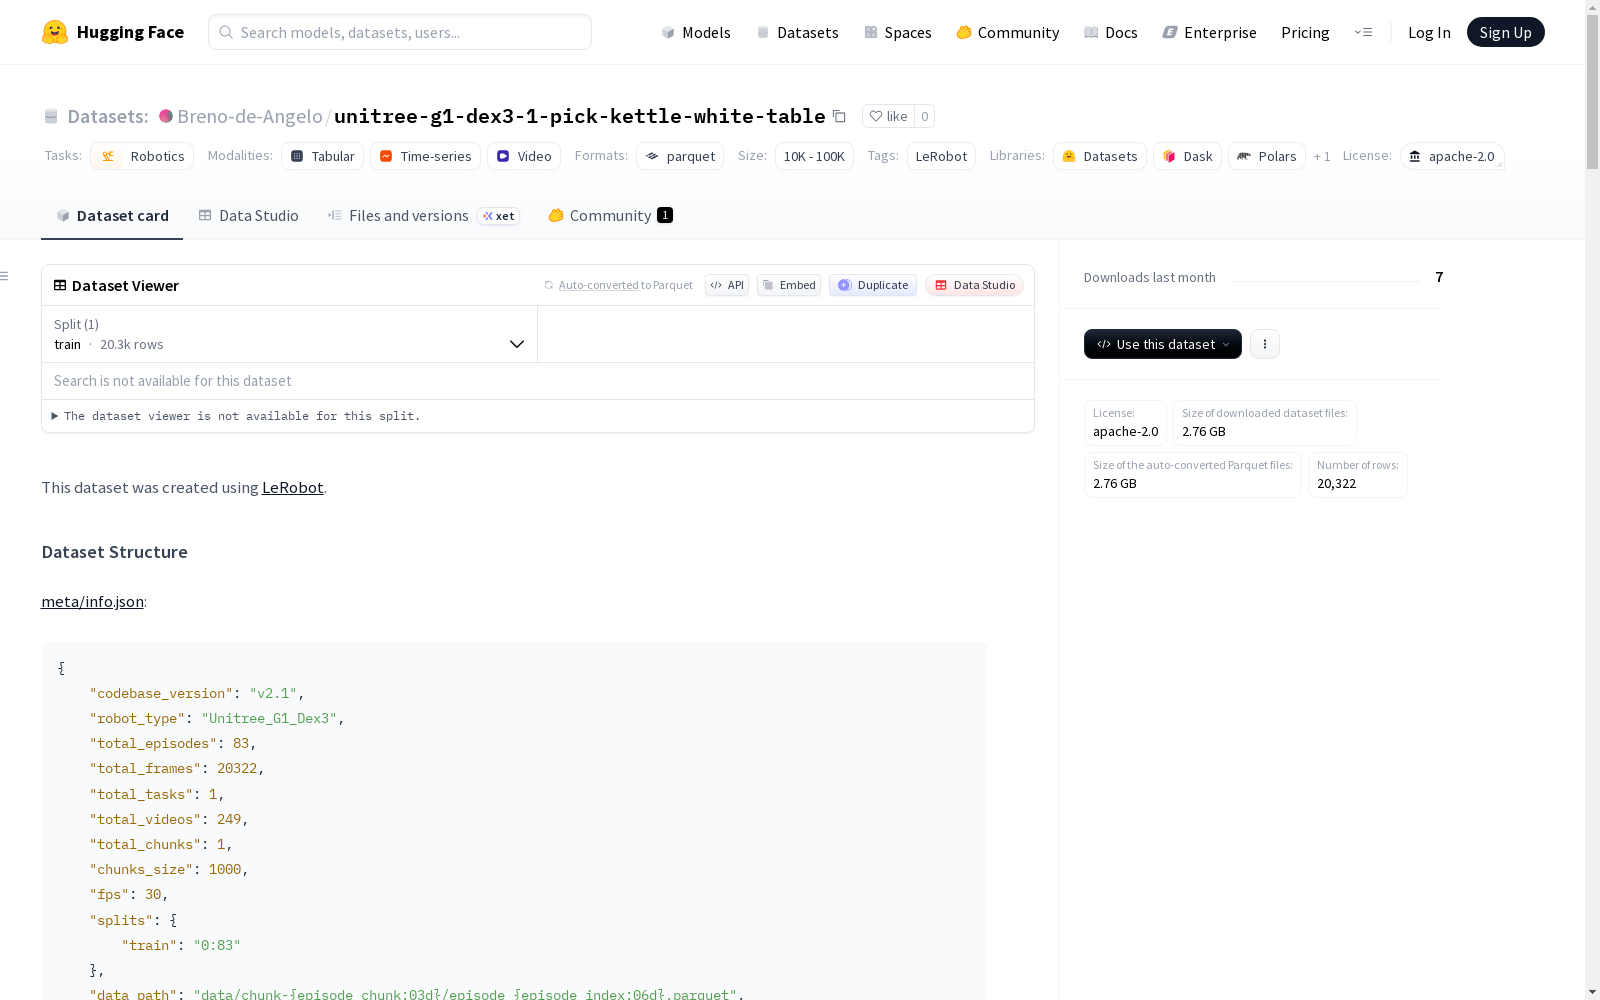Select the Datasets library tag
1600x1000 pixels.
coord(1100,156)
